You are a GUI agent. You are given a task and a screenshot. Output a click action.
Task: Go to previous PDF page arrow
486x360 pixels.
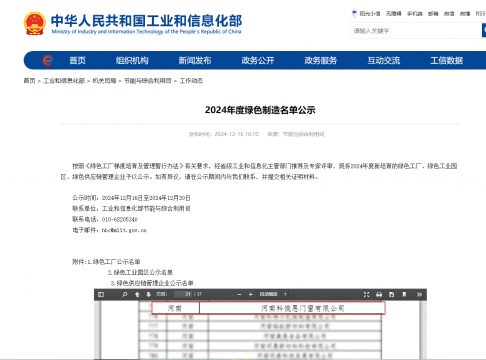137,294
